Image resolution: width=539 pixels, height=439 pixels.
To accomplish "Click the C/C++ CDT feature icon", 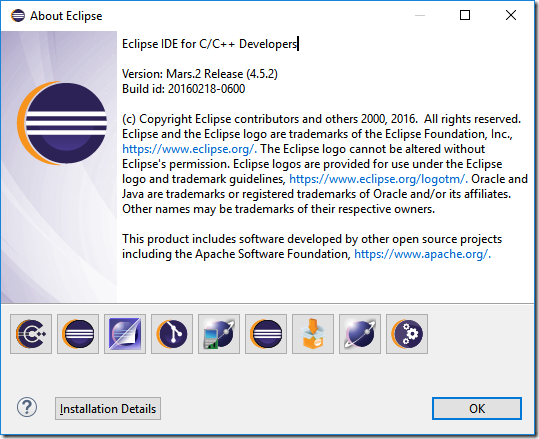I will pyautogui.click(x=31, y=334).
